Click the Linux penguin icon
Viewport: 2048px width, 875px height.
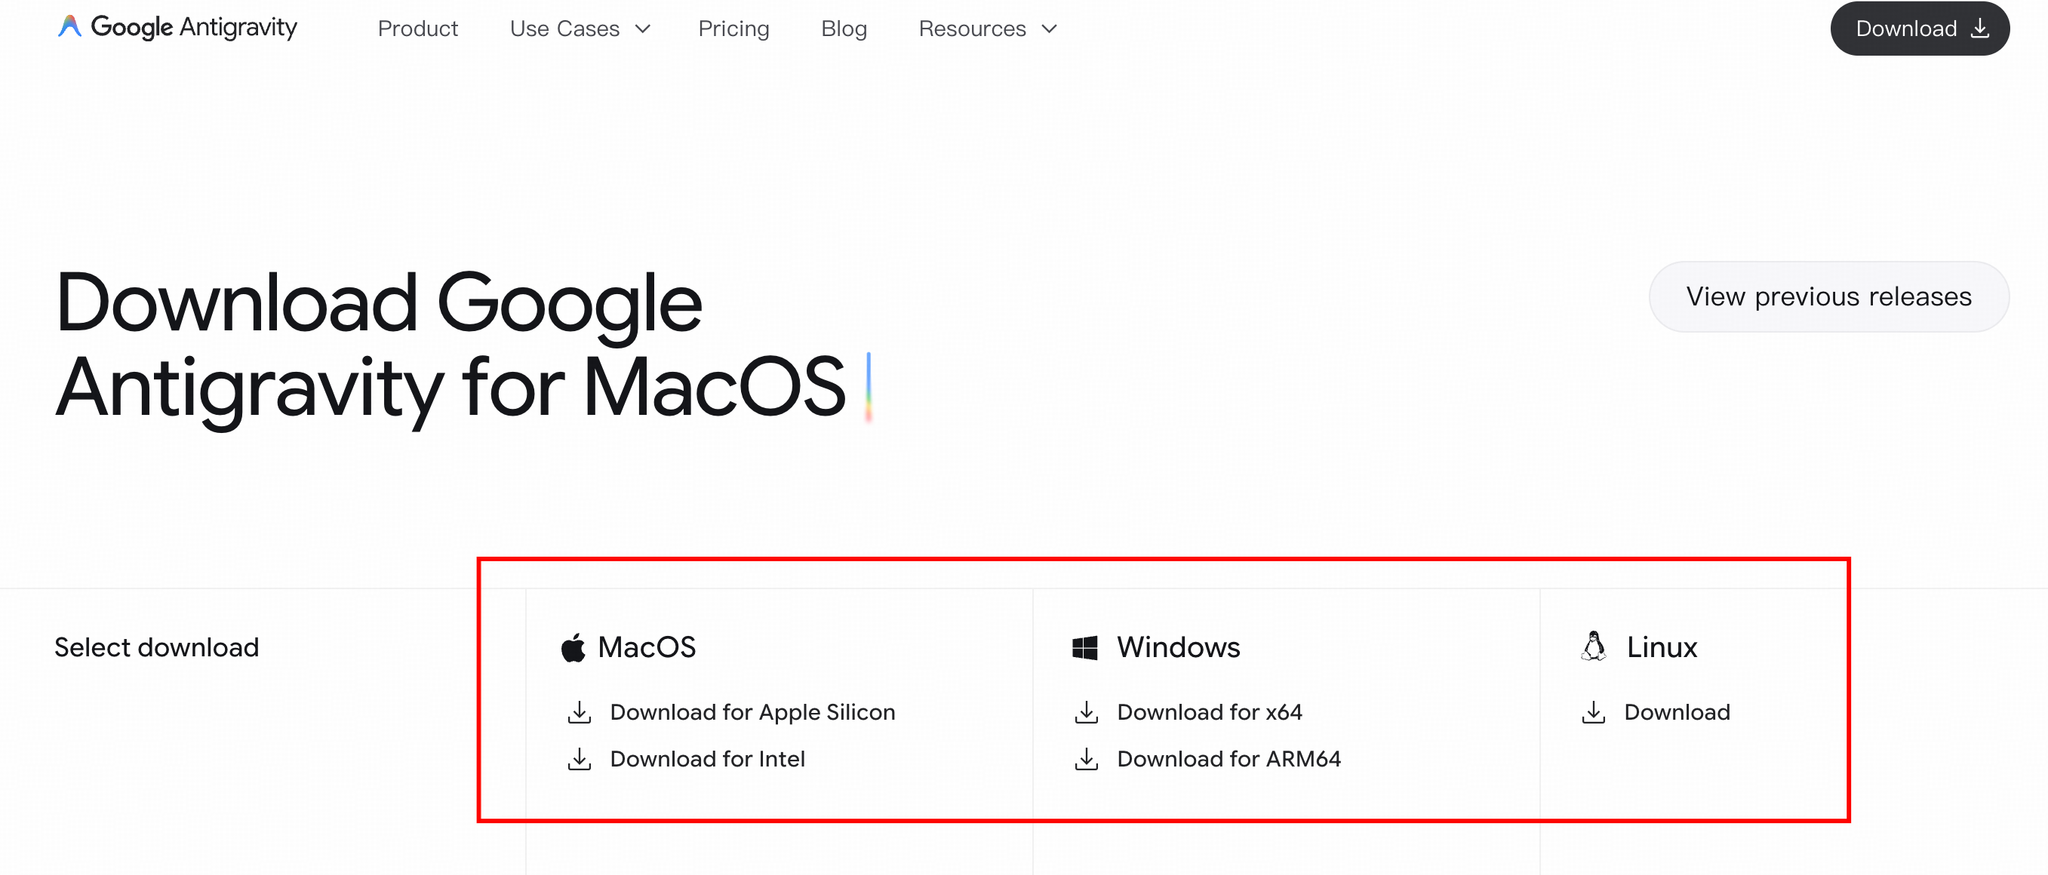pos(1594,647)
